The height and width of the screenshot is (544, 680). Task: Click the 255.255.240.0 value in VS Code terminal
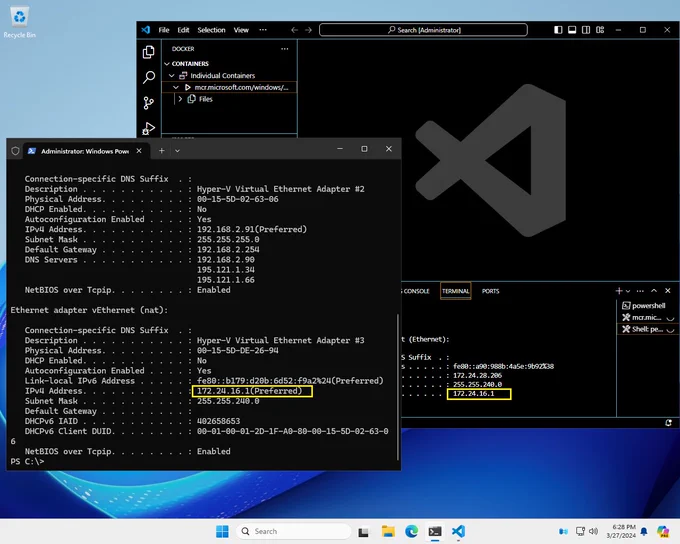[477, 384]
